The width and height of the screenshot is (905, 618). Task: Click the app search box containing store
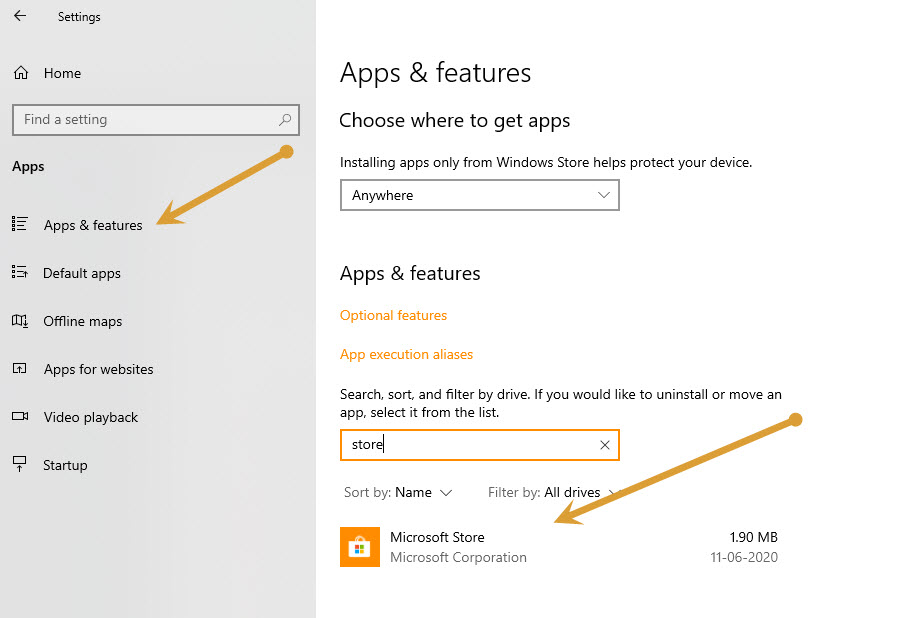(x=480, y=445)
